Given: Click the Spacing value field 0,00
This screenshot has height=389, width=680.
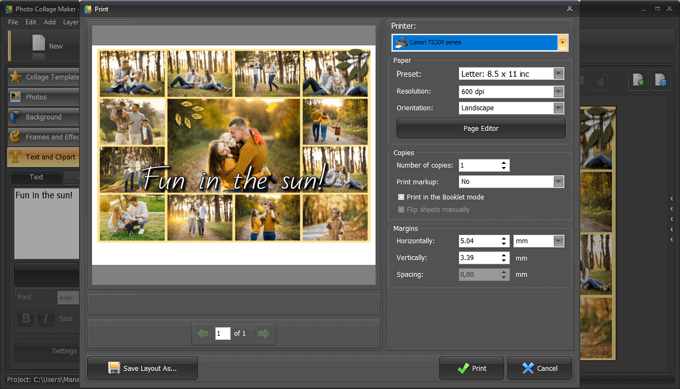Looking at the screenshot, I should tap(480, 275).
